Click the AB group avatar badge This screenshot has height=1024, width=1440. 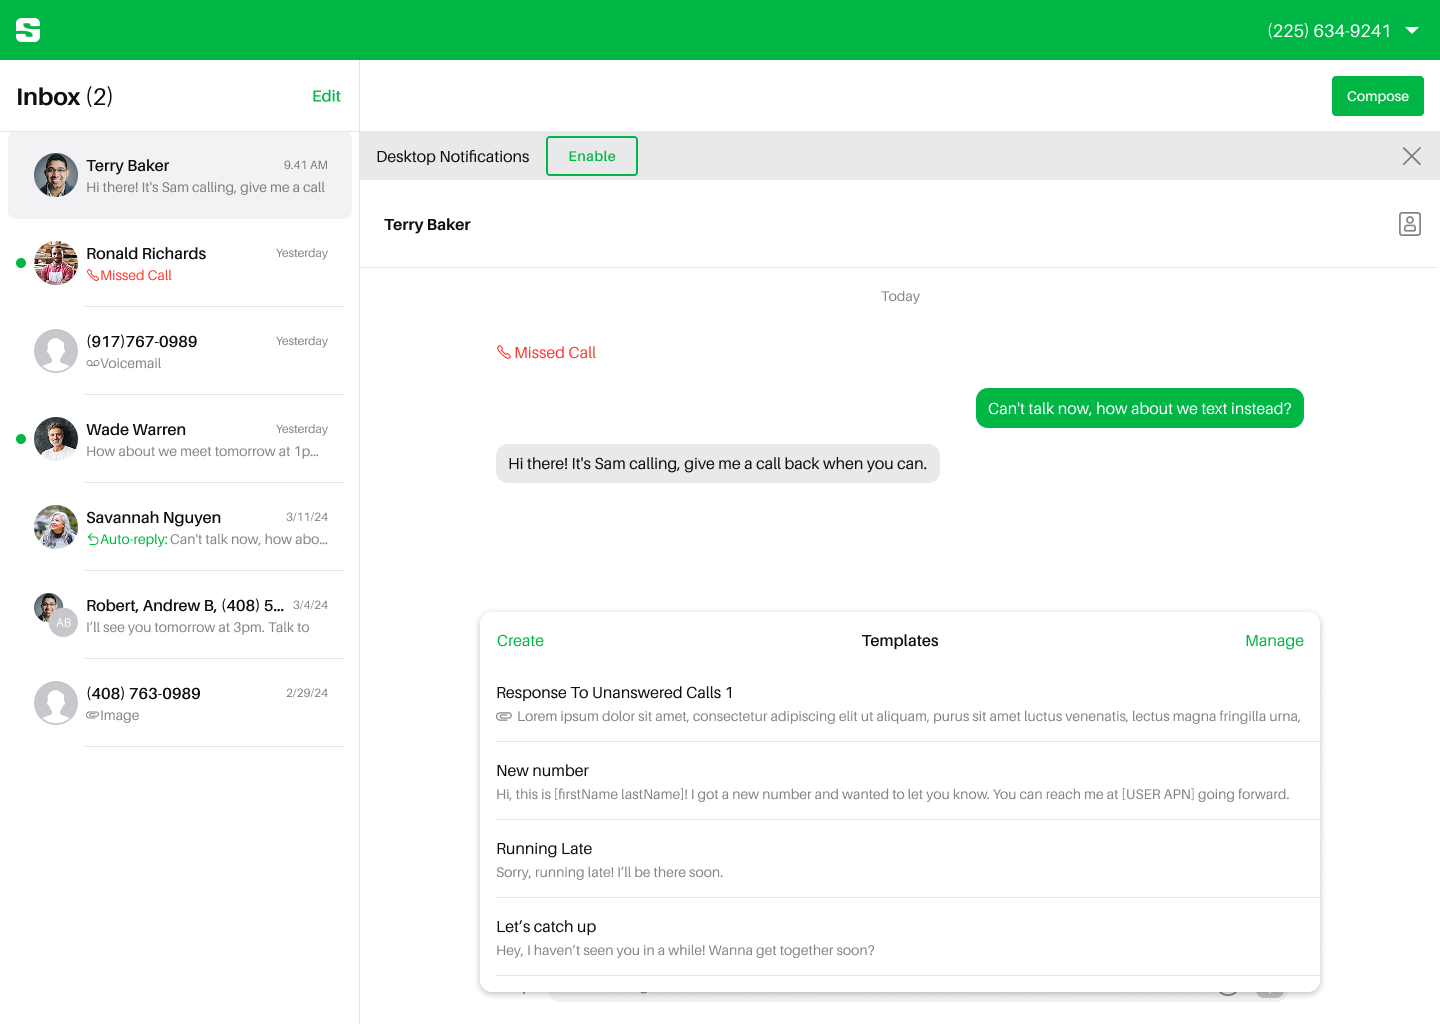point(64,622)
